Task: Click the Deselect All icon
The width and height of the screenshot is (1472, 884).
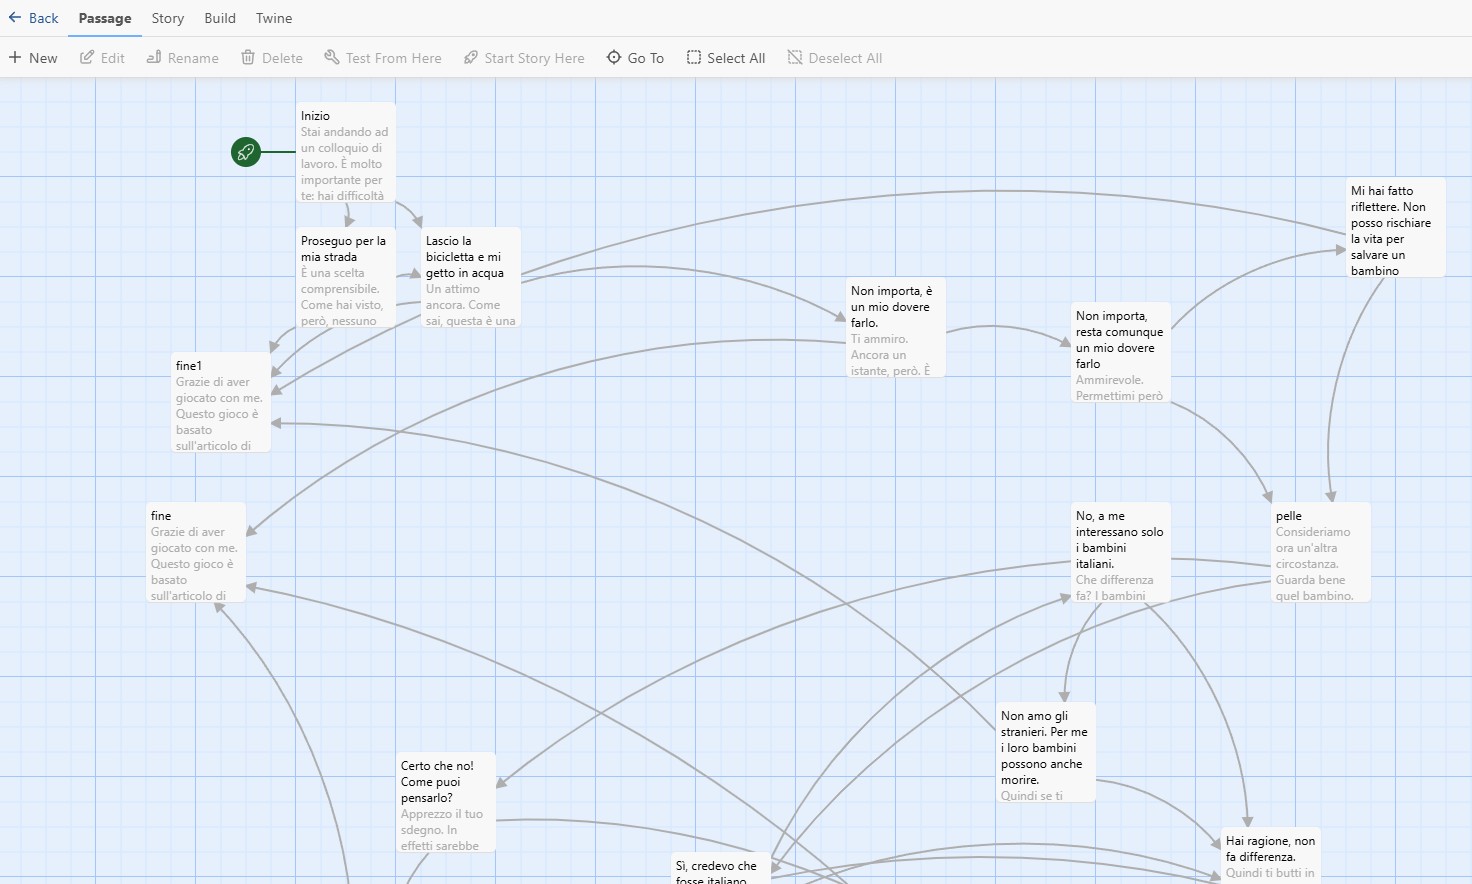Action: pyautogui.click(x=795, y=58)
